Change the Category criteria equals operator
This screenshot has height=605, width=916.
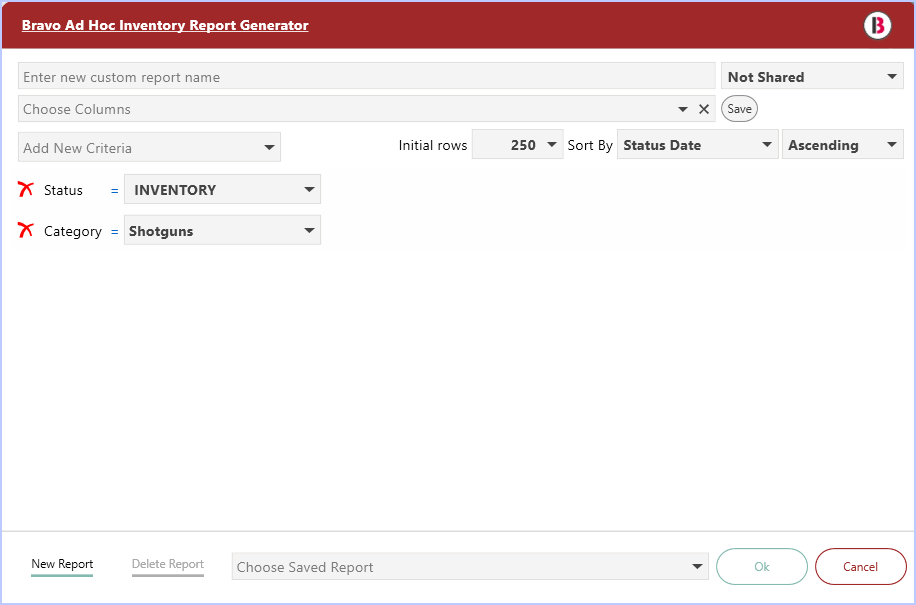tap(114, 232)
